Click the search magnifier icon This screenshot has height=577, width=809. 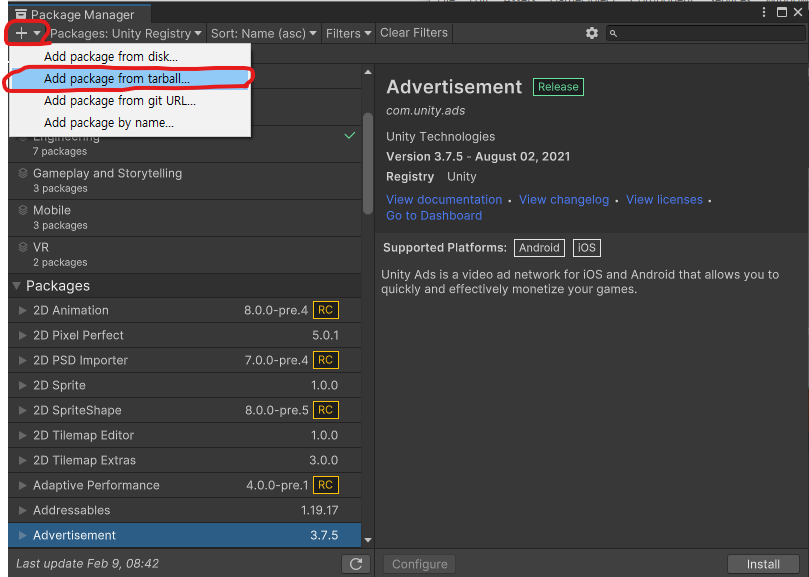pyautogui.click(x=613, y=34)
